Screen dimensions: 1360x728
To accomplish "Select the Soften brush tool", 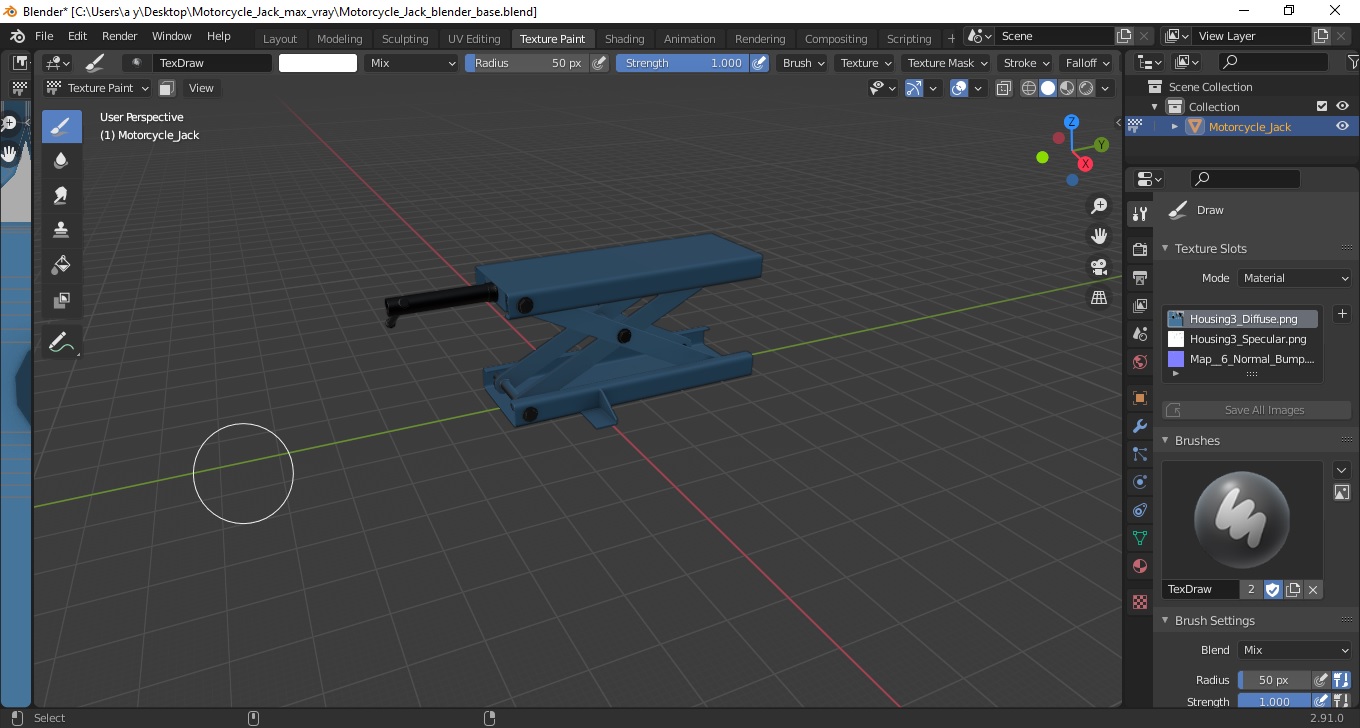I will [x=61, y=160].
